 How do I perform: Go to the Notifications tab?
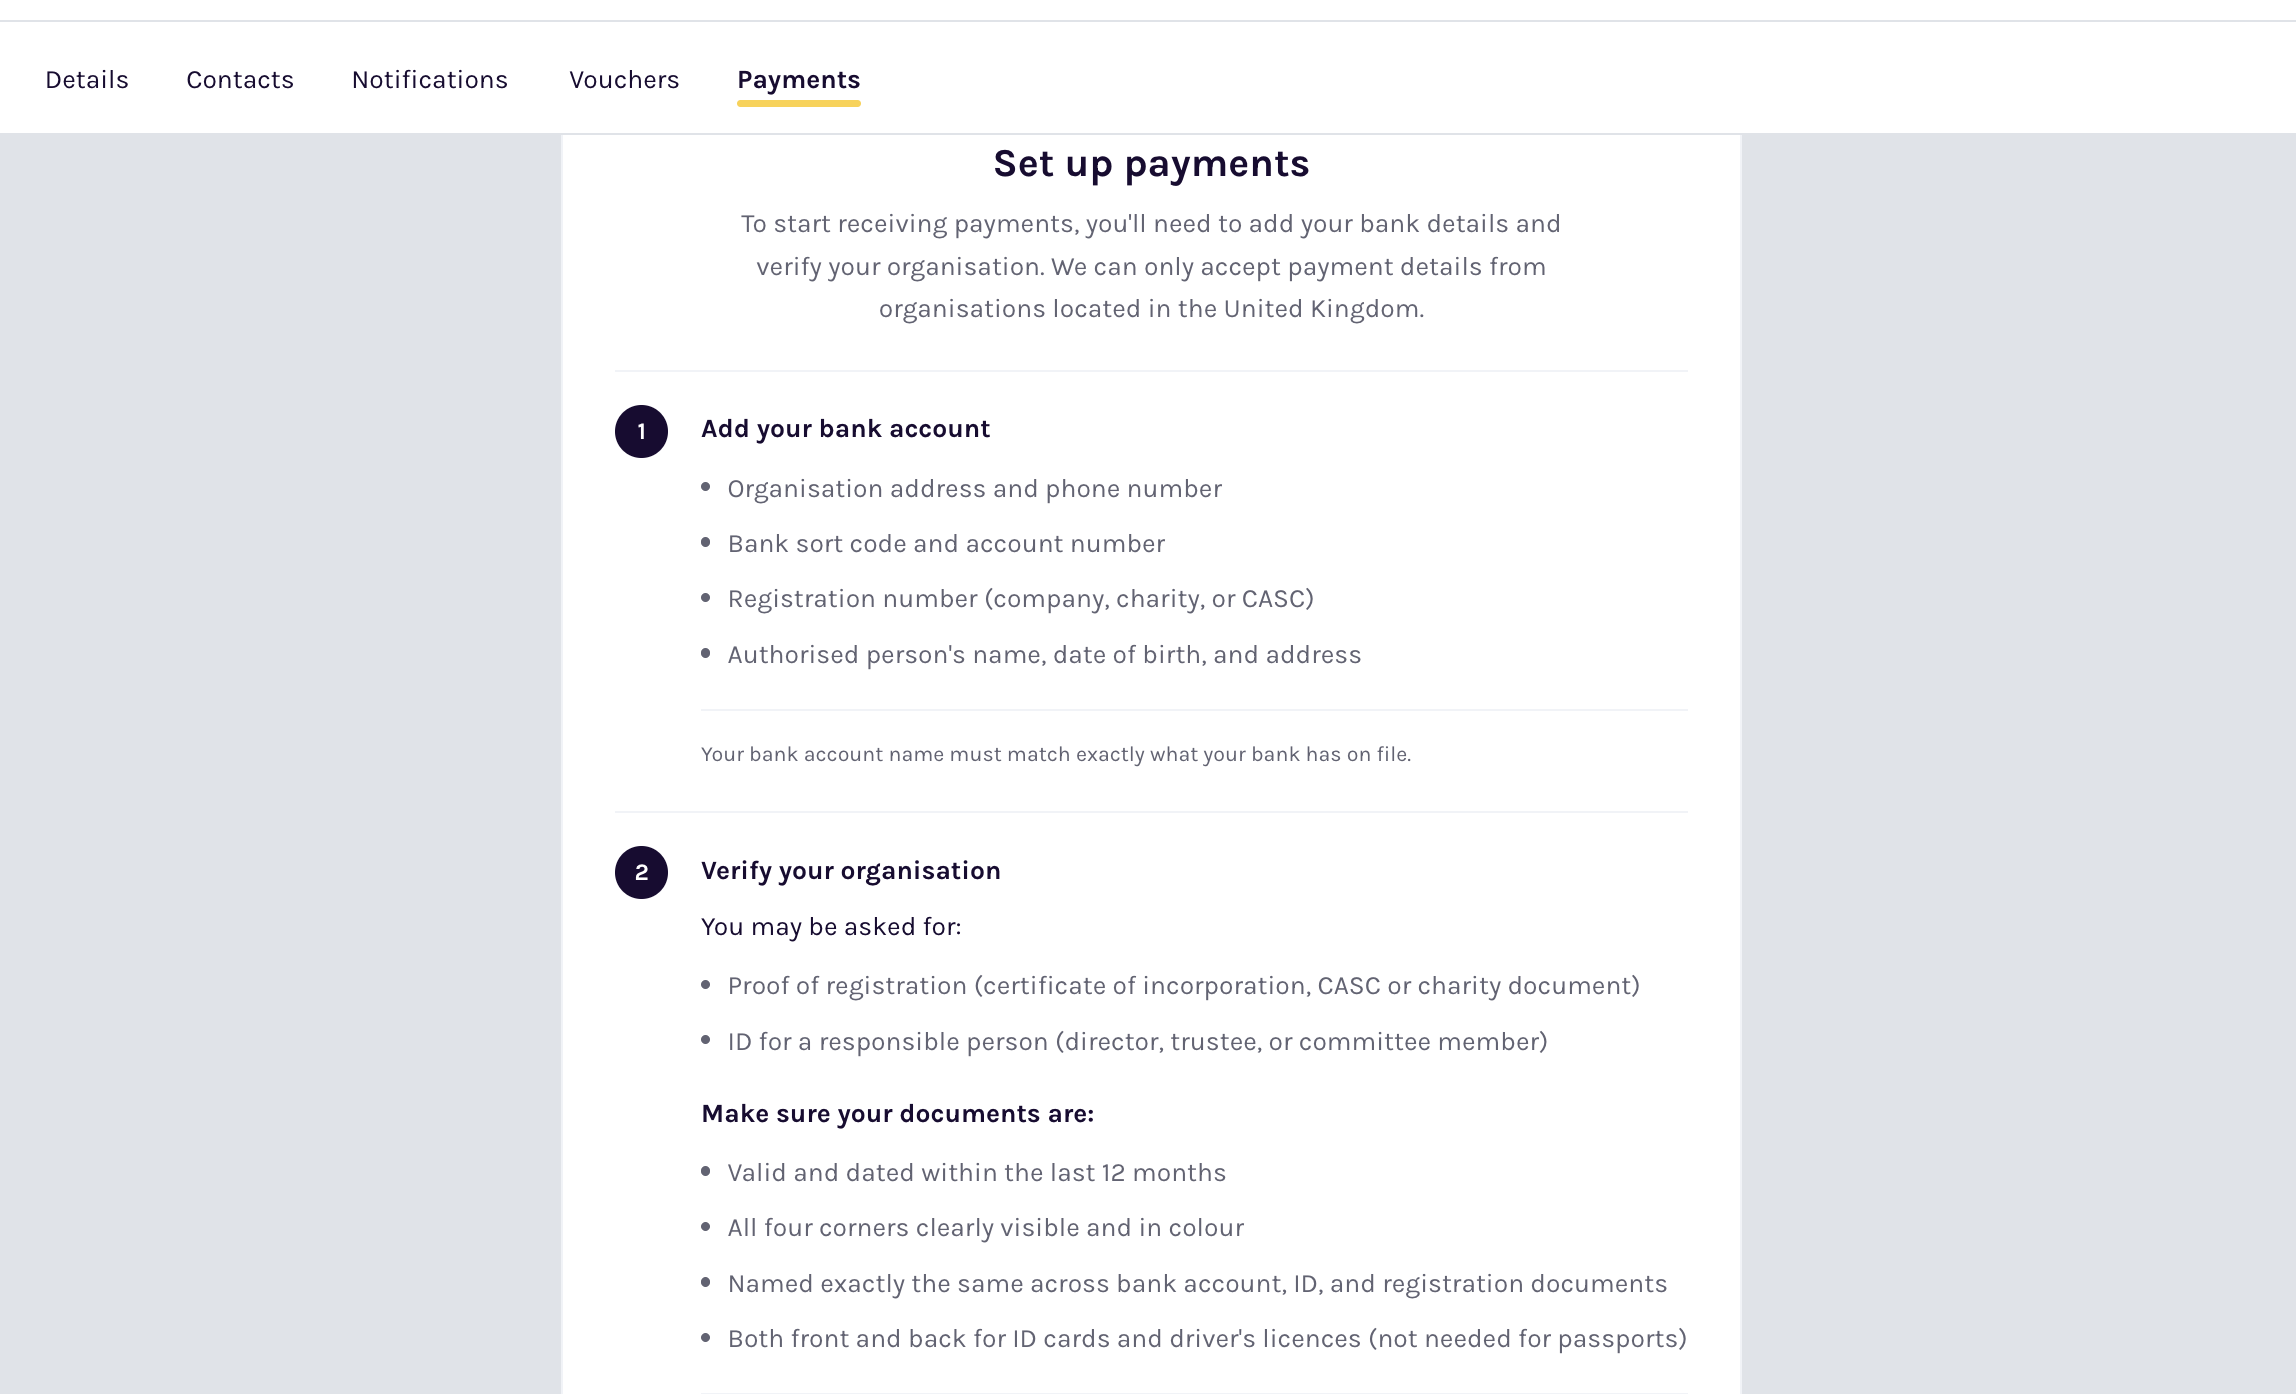(x=430, y=80)
